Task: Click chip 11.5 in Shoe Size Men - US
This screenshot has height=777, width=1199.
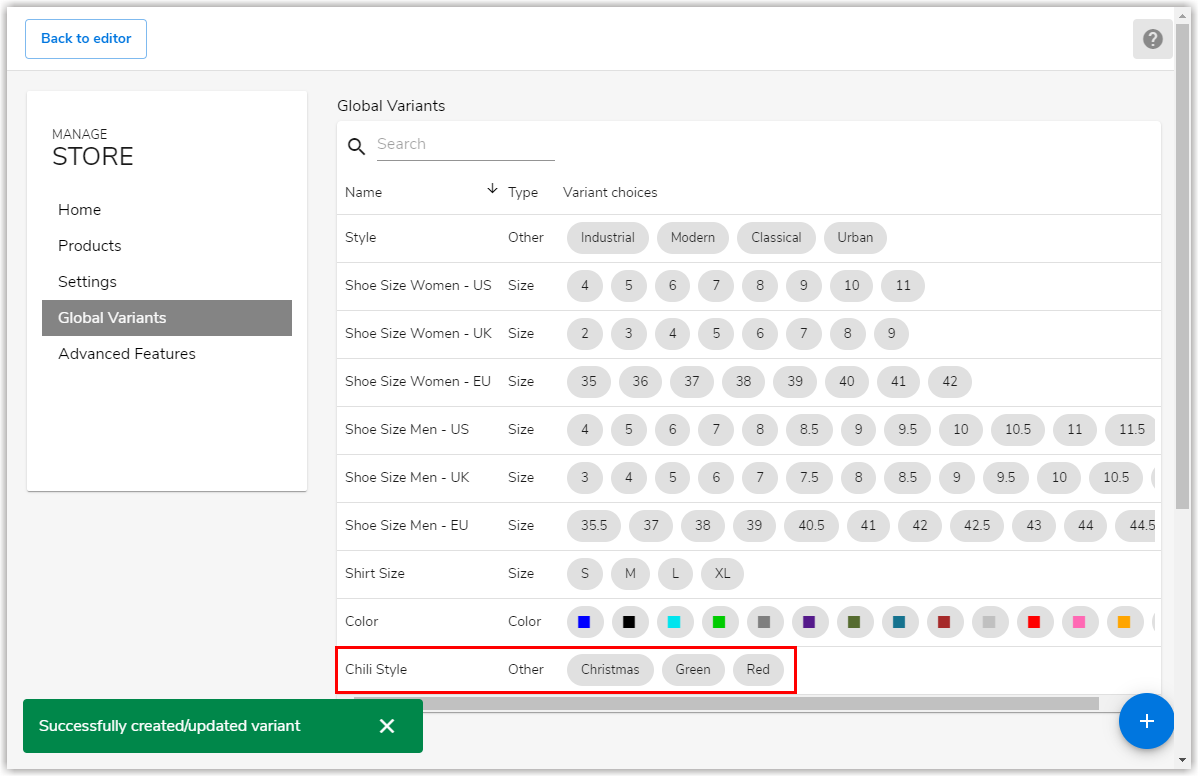Action: pyautogui.click(x=1130, y=430)
